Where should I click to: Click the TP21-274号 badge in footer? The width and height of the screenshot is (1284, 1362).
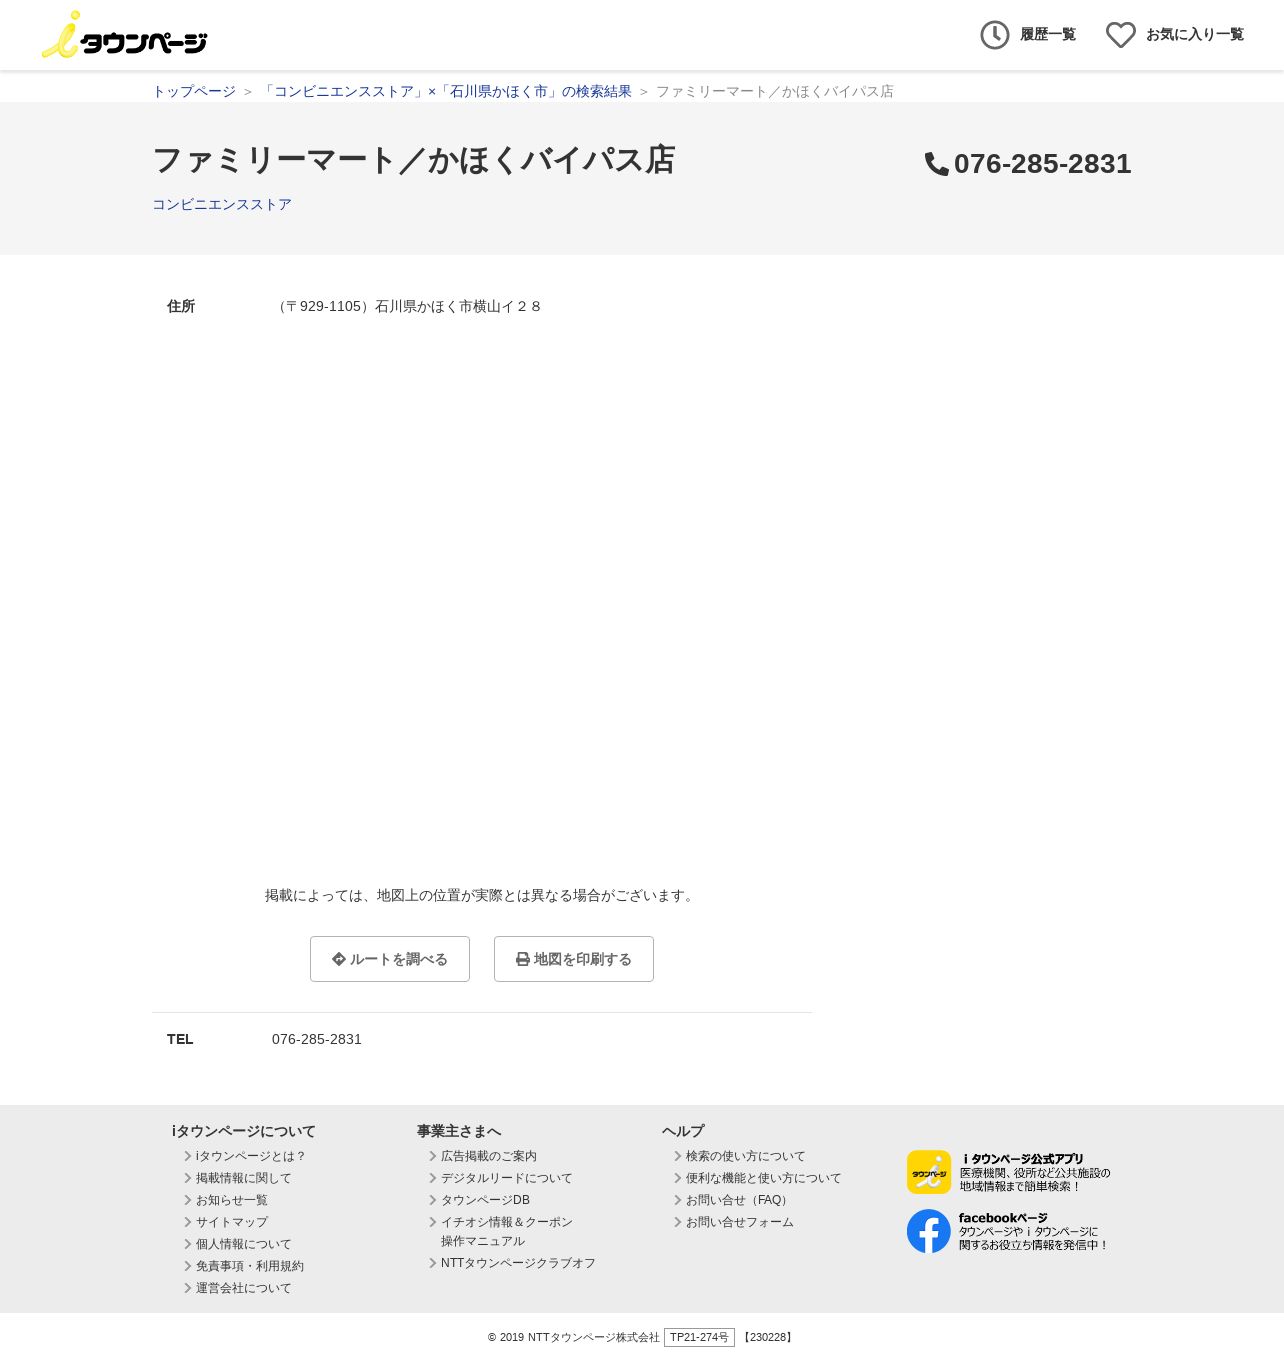pyautogui.click(x=699, y=1337)
